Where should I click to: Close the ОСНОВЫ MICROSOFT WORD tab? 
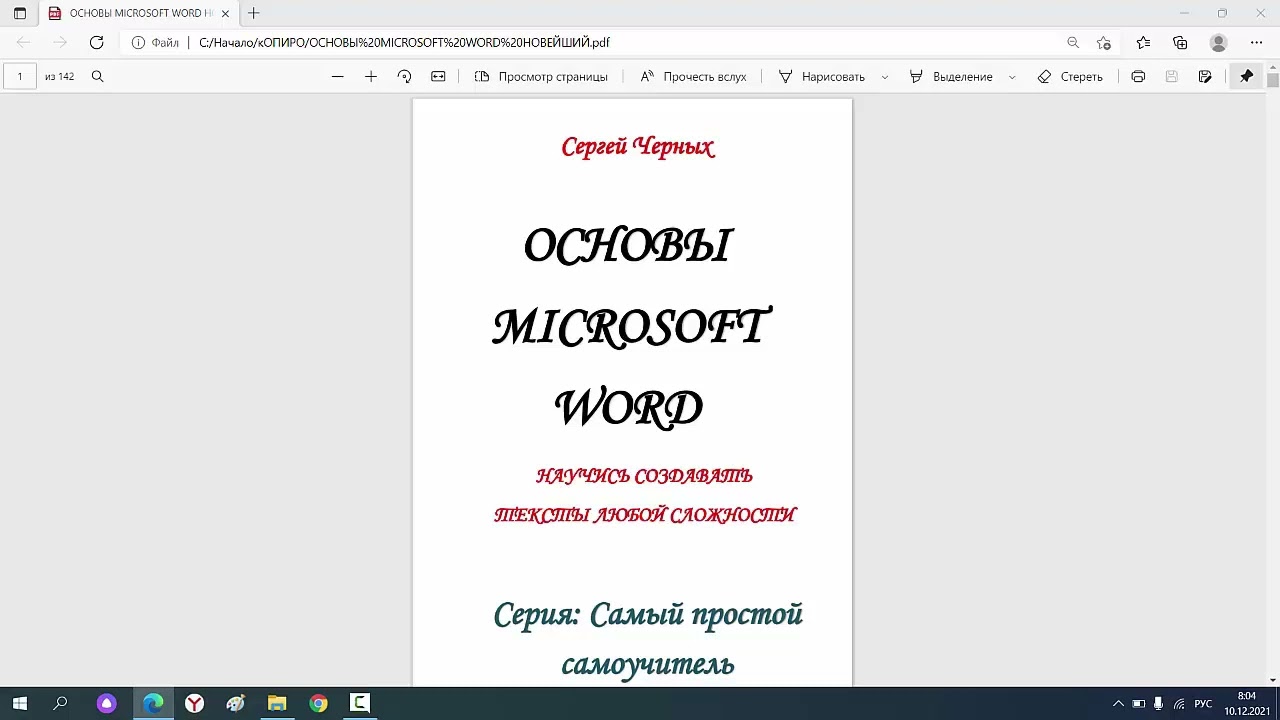click(225, 14)
